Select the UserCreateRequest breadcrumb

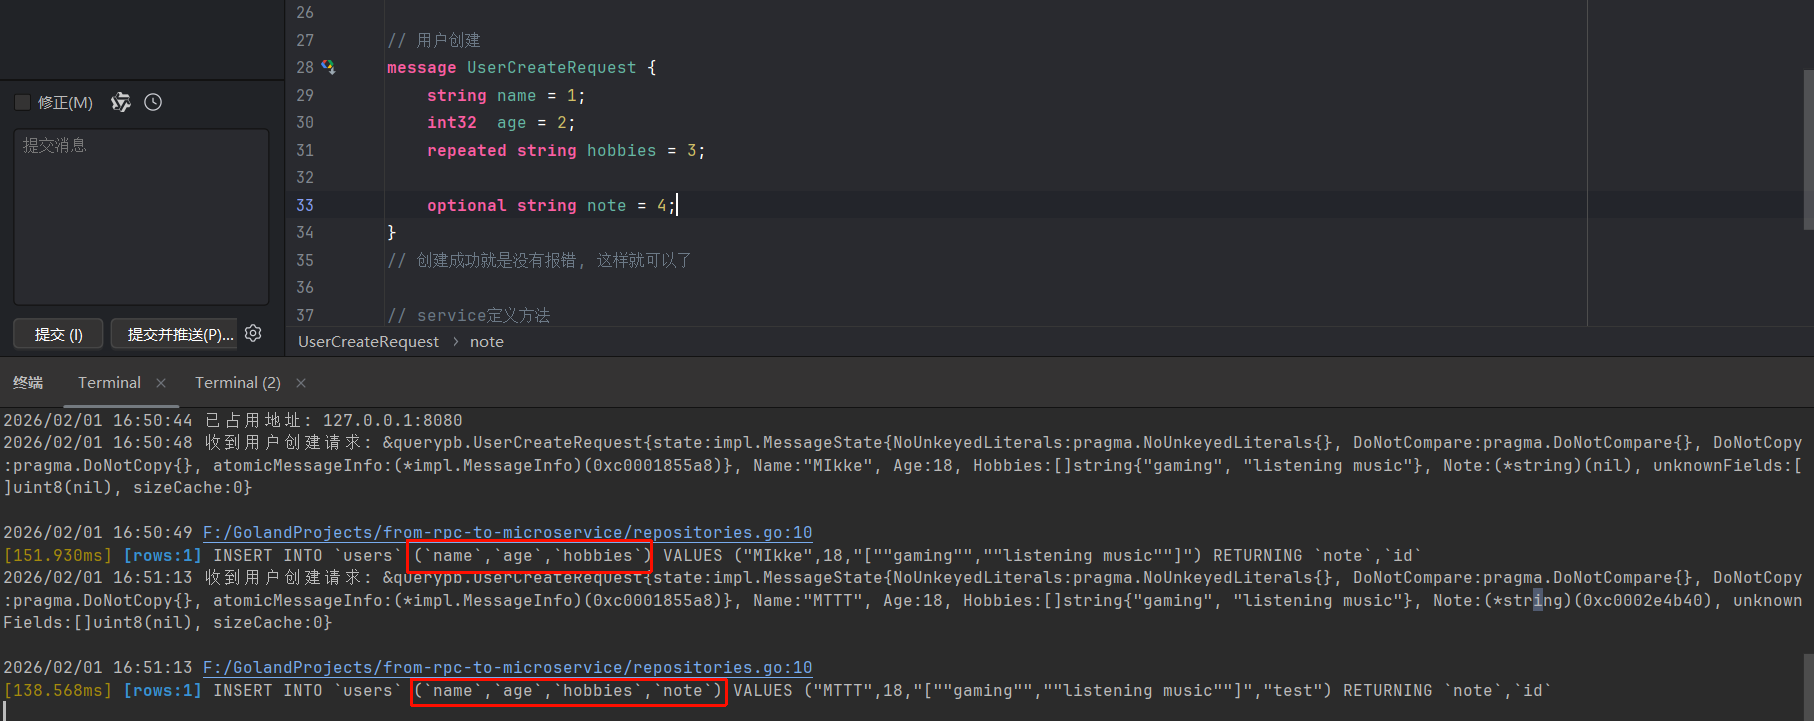tap(368, 342)
